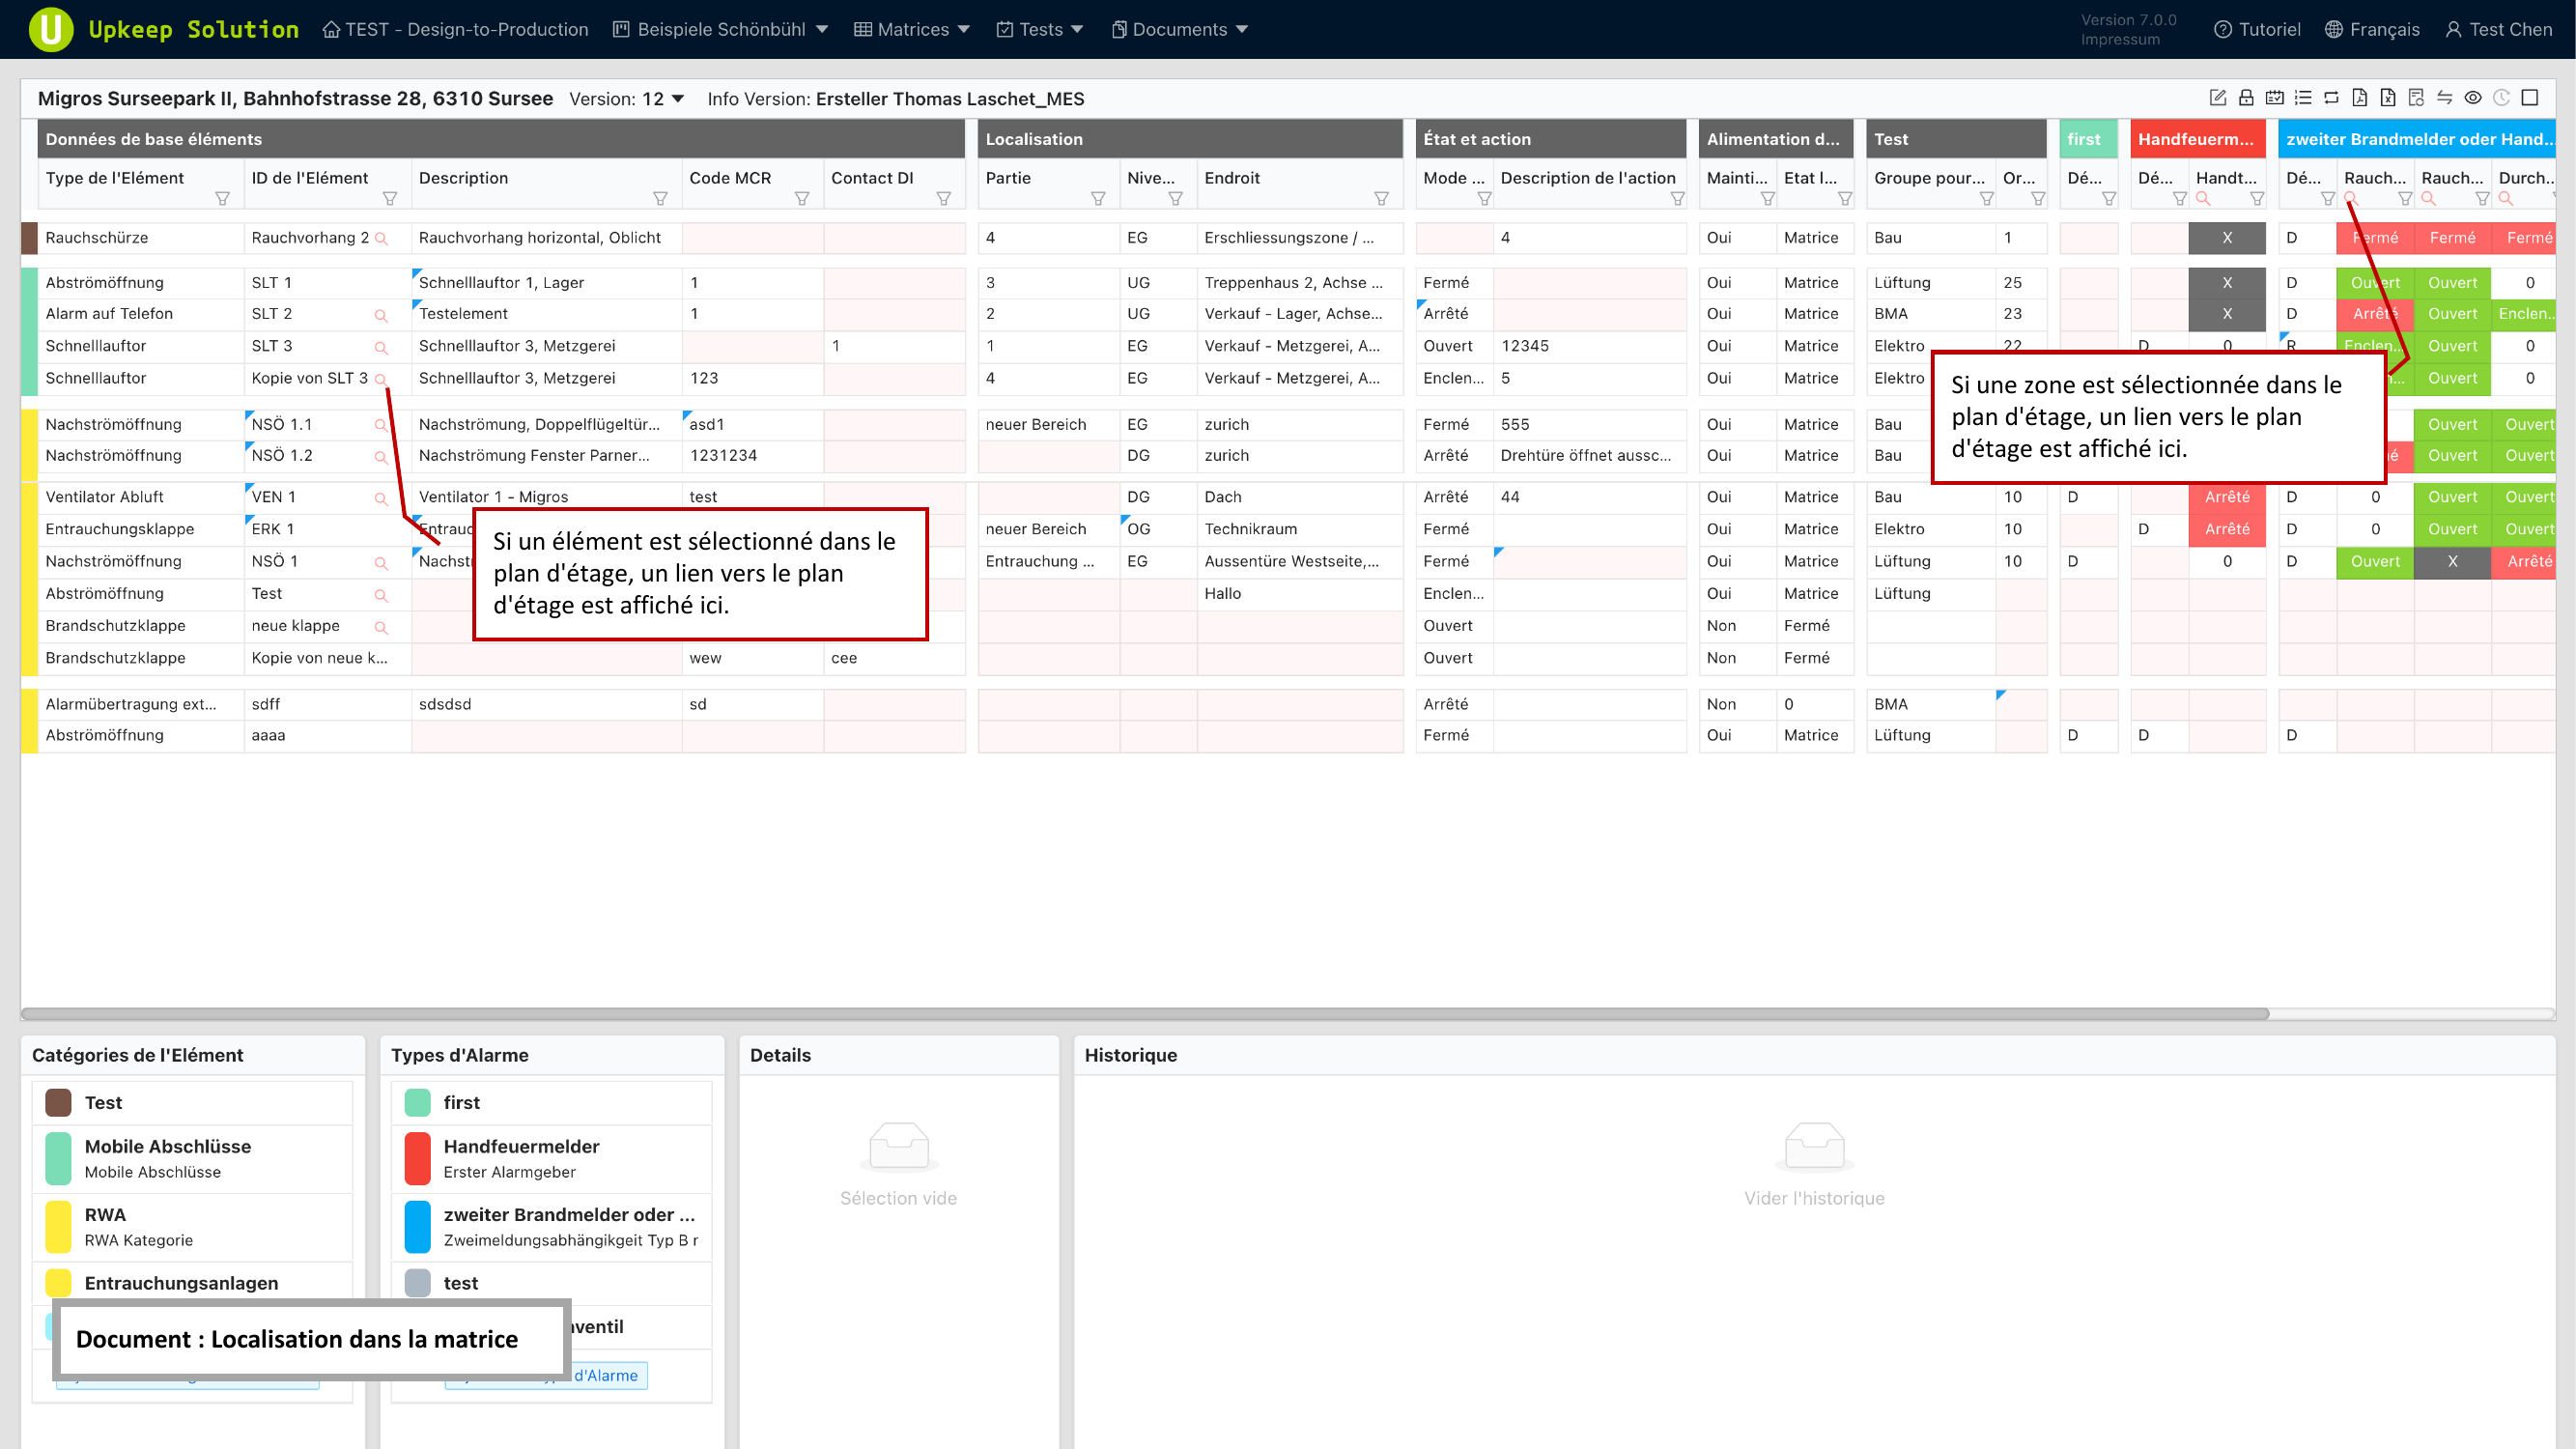The width and height of the screenshot is (2576, 1449).
Task: Toggle filter on Type de l'Elément column
Action: coord(223,199)
